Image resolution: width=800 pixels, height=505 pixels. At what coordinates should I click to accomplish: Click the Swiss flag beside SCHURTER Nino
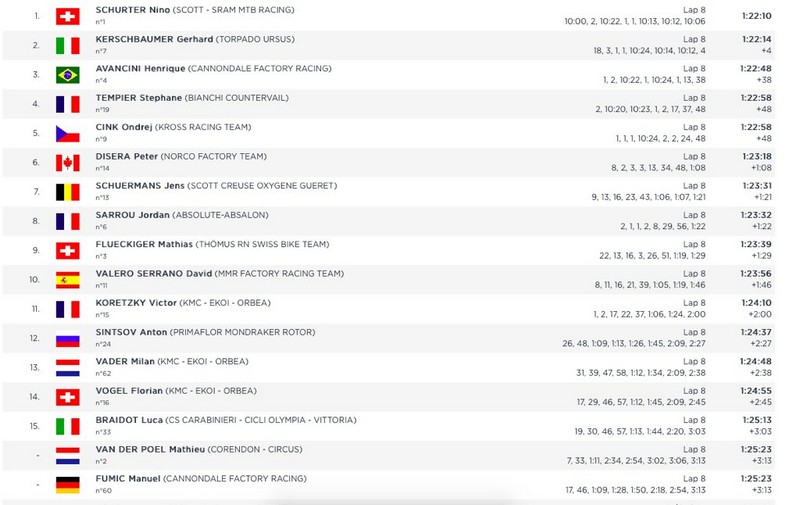tap(67, 16)
